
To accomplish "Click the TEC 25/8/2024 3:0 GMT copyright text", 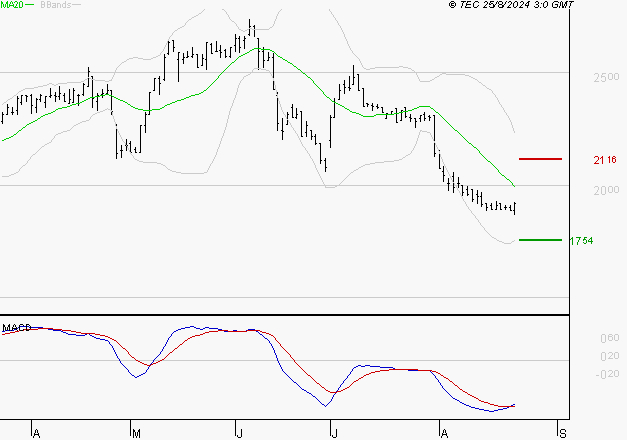I will (x=511, y=4).
